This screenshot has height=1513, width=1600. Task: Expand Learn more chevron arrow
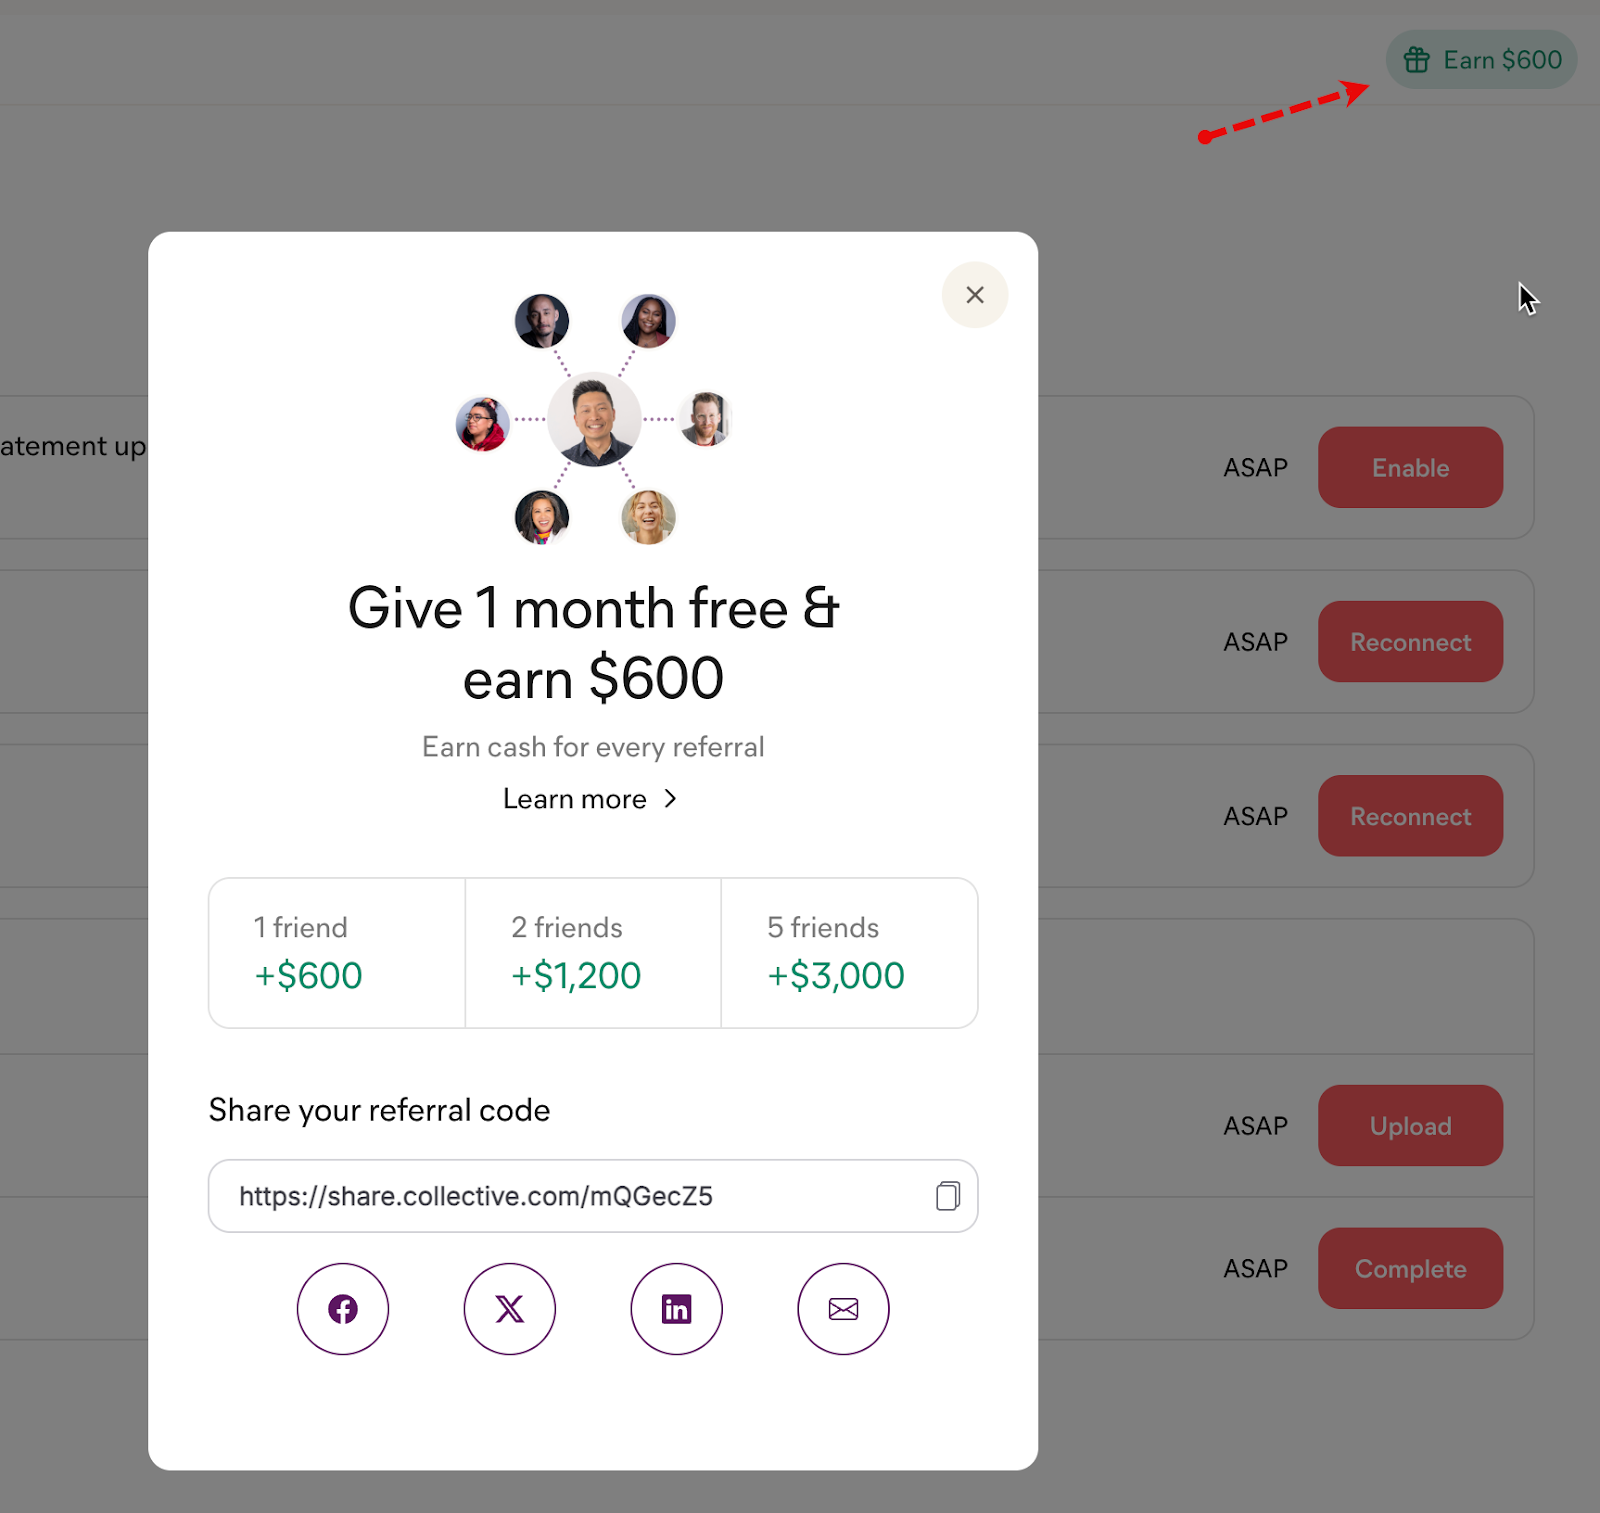(x=671, y=799)
